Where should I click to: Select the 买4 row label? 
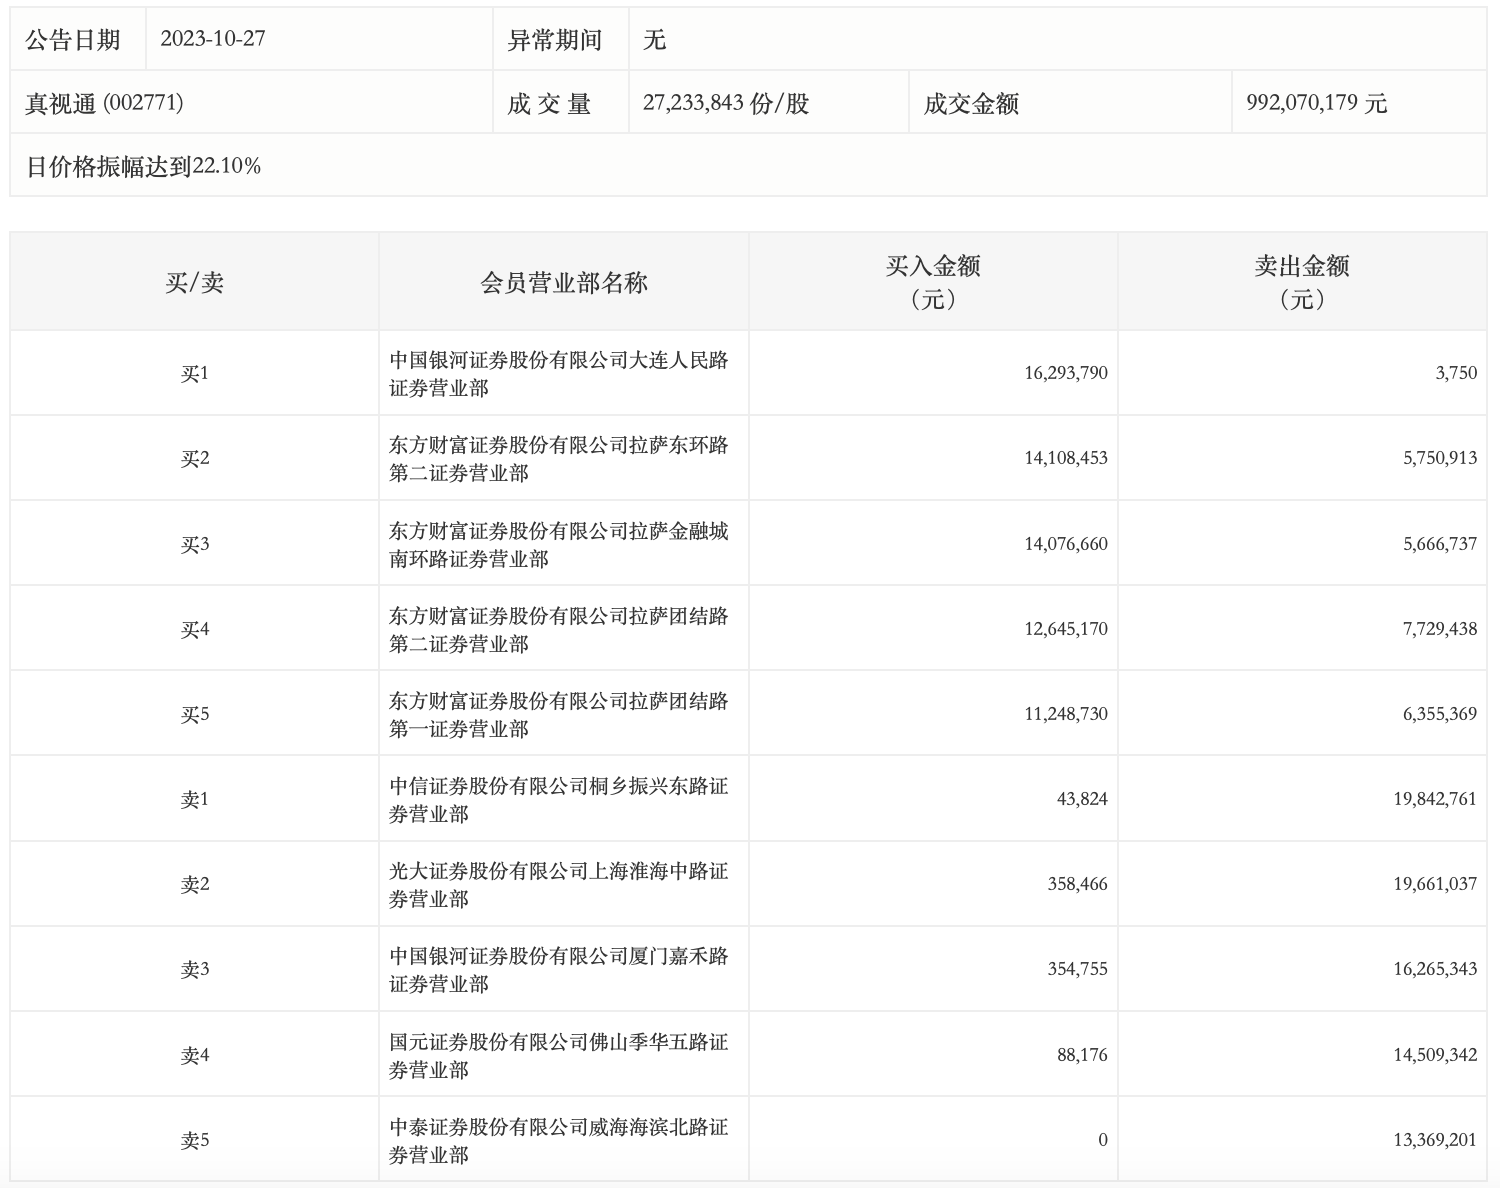(194, 629)
